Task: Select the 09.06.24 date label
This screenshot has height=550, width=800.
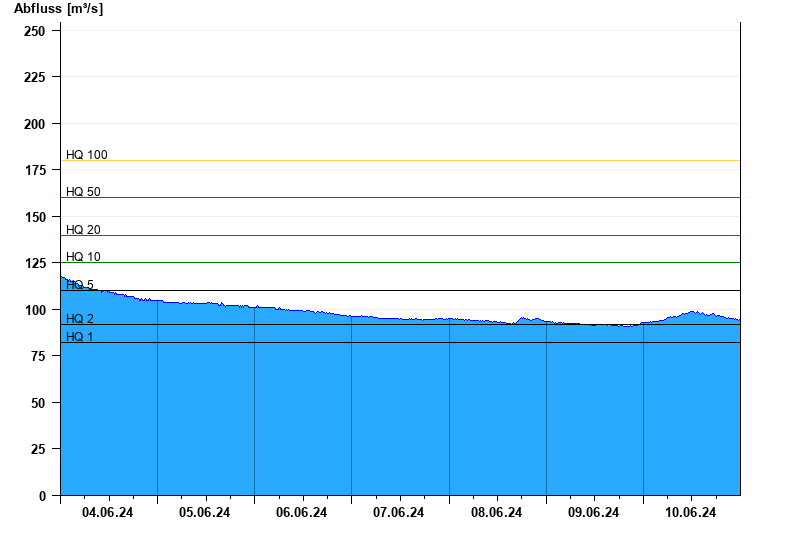Action: point(593,512)
